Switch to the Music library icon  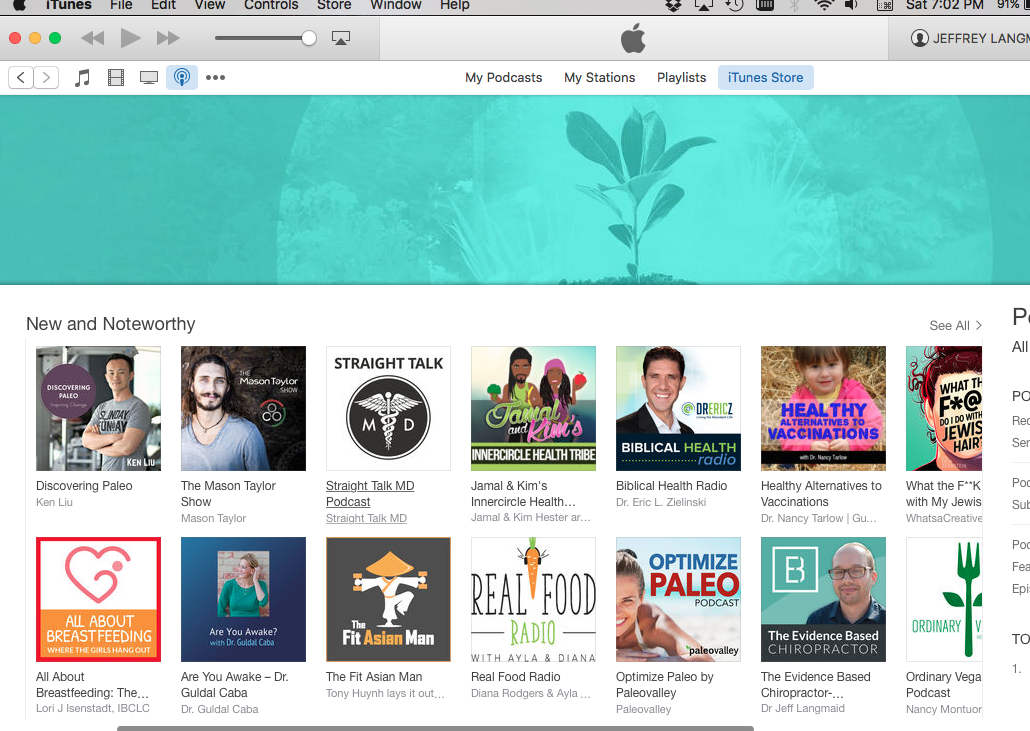(82, 78)
